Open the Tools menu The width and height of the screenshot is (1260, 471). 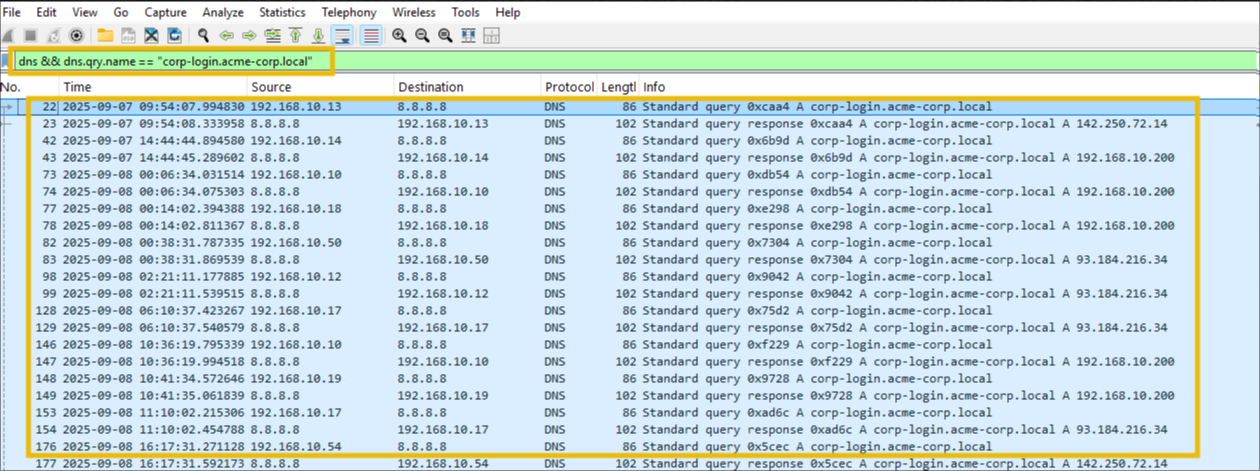[465, 12]
